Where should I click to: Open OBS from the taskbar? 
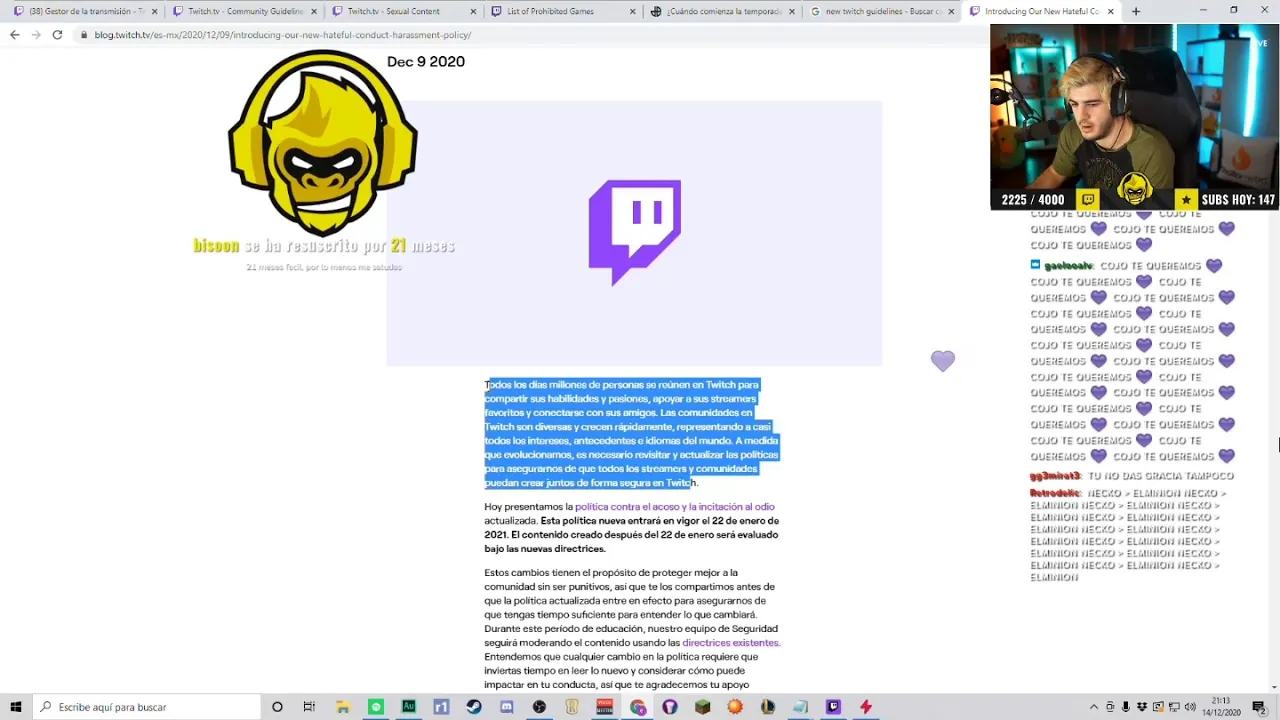click(x=539, y=707)
